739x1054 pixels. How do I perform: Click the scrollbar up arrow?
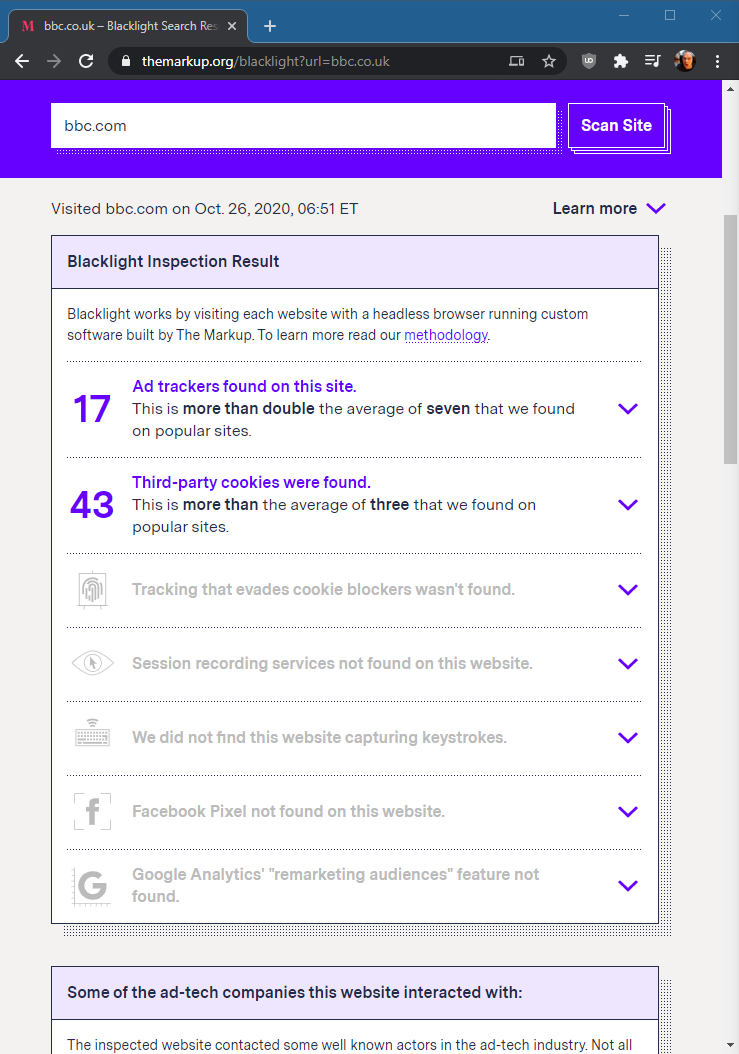coord(730,88)
